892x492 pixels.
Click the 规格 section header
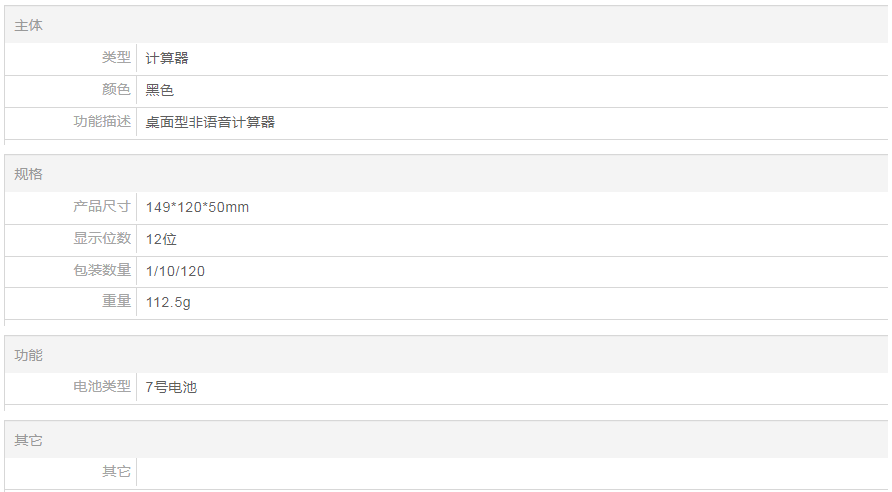coord(29,174)
